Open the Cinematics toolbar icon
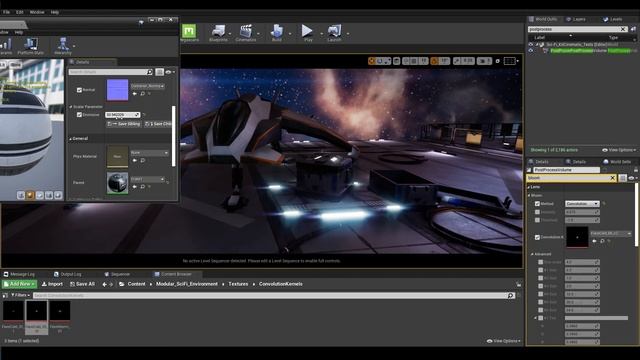Screen dimensions: 640x360 click(246, 31)
